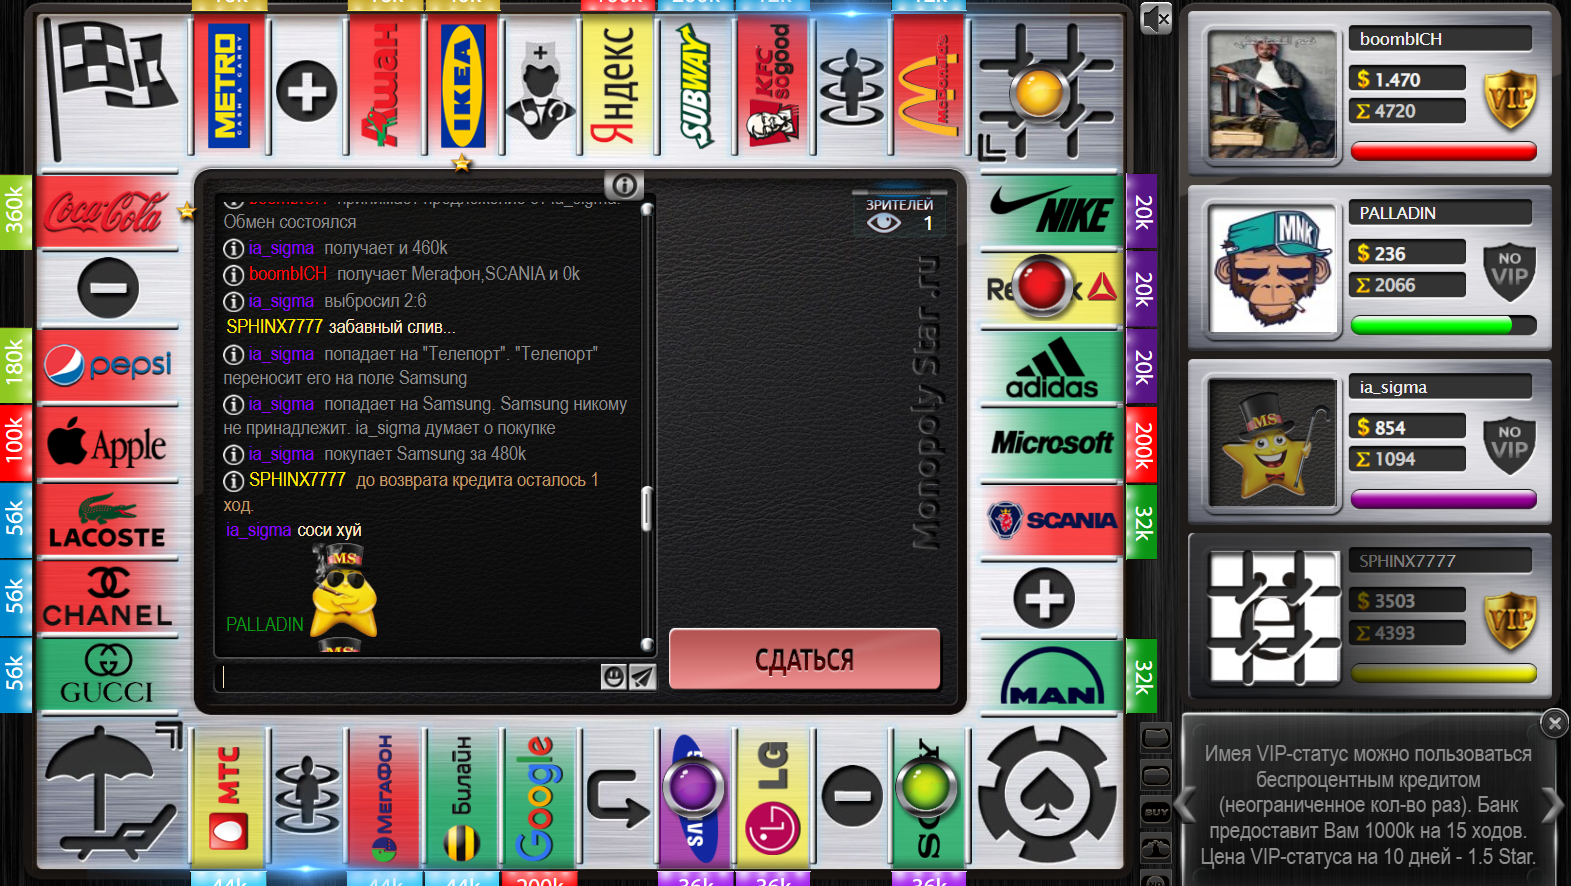This screenshot has width=1571, height=886.
Task: Open the emoji picker in chat
Action: click(x=613, y=677)
